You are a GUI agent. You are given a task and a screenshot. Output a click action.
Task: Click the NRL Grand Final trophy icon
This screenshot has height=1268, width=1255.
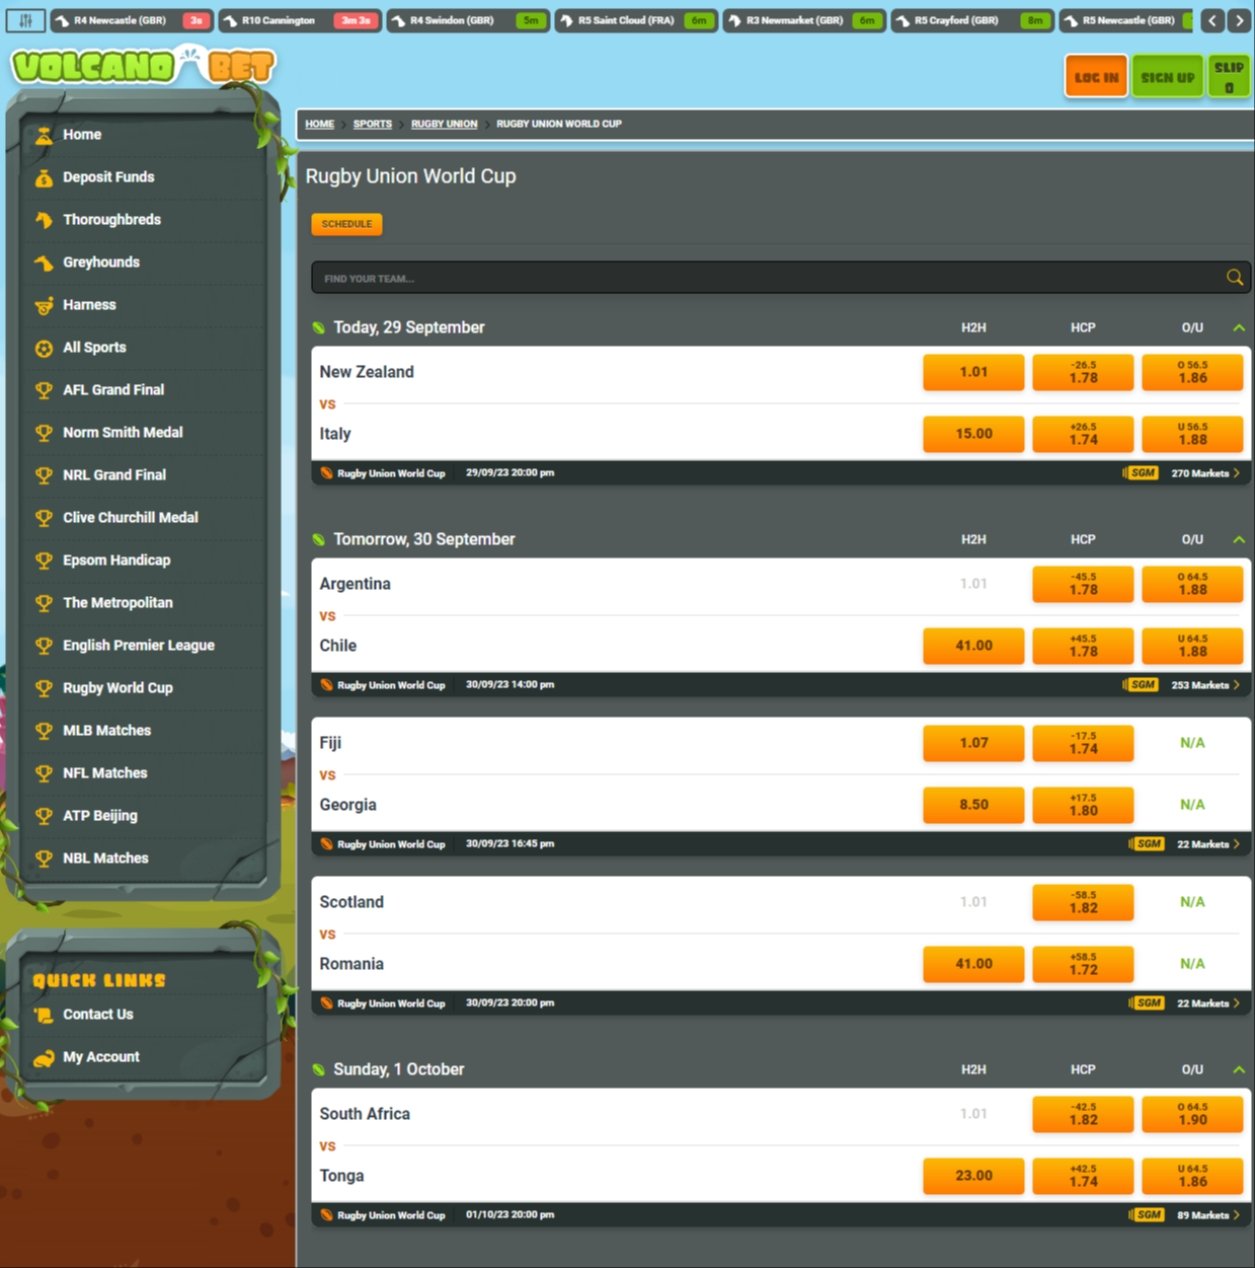pos(44,476)
